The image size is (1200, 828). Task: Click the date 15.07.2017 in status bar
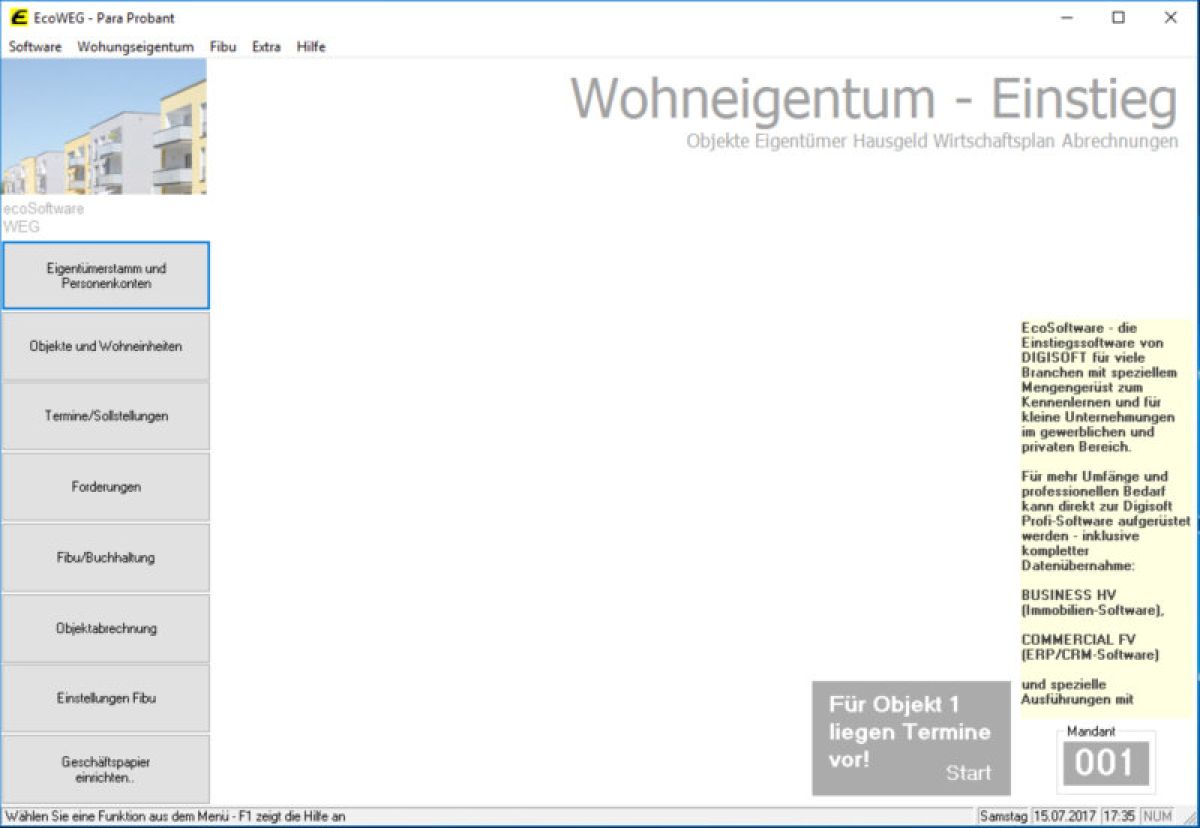(x=1066, y=816)
